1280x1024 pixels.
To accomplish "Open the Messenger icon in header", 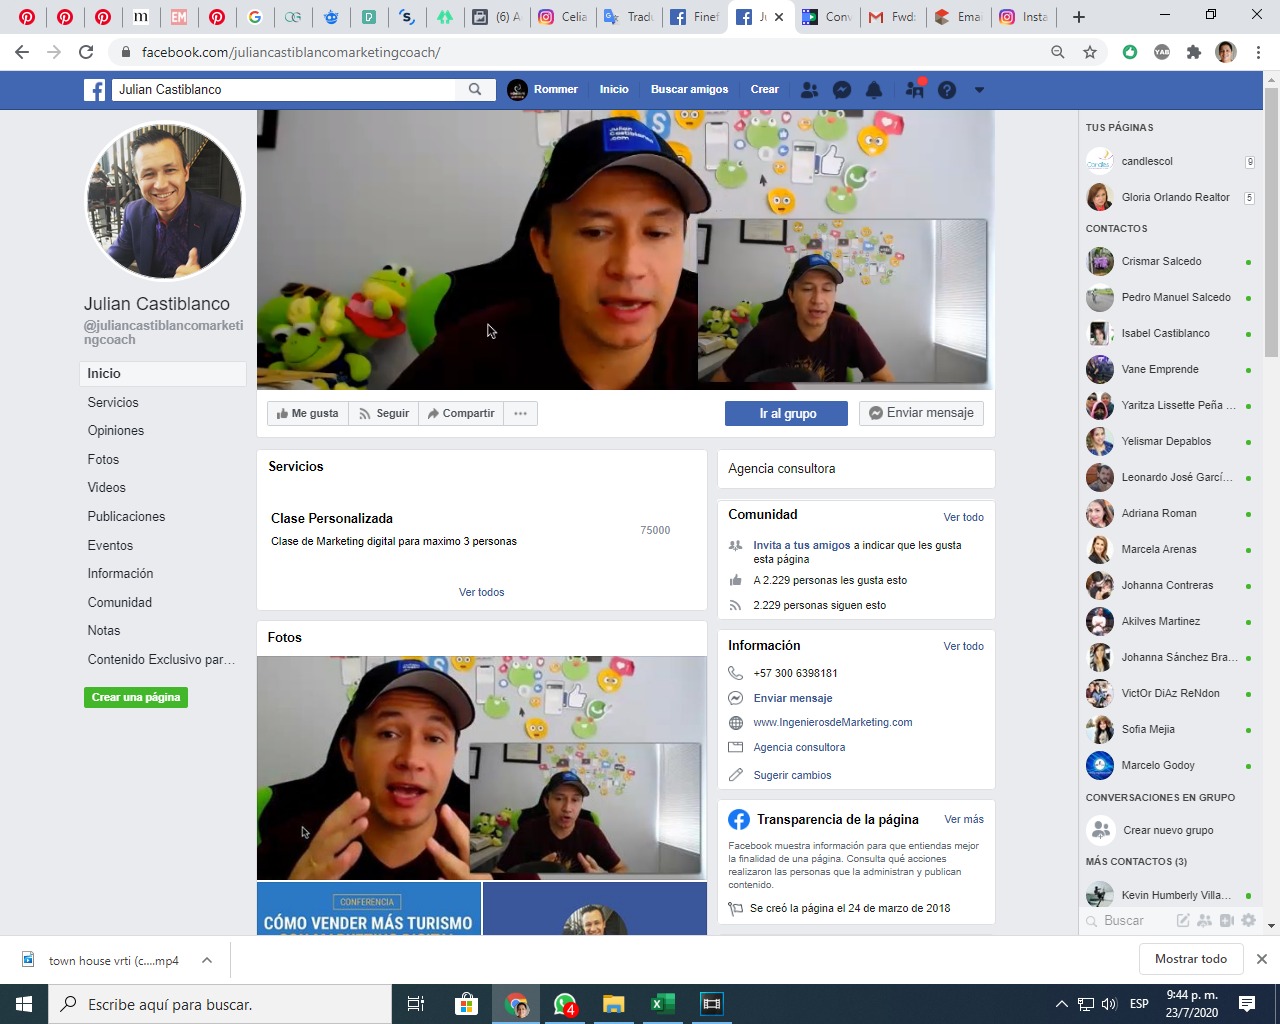I will pyautogui.click(x=842, y=90).
